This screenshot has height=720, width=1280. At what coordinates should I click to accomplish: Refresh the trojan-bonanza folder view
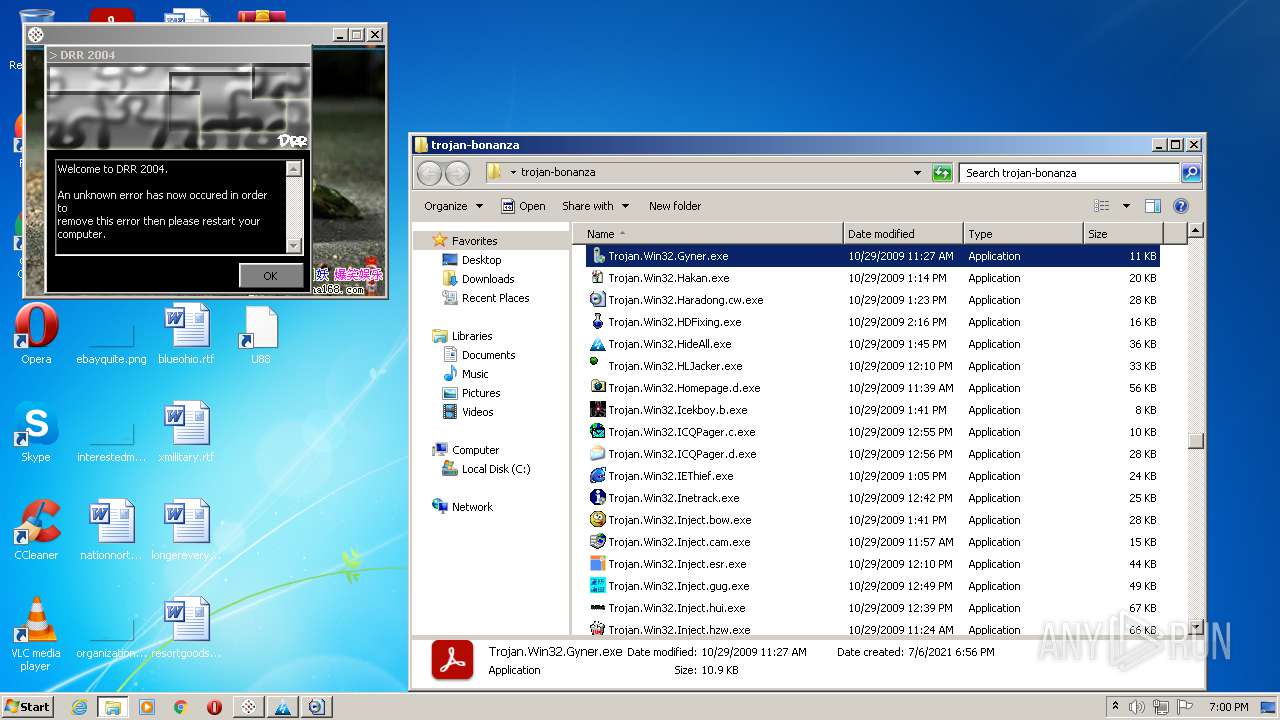point(942,173)
